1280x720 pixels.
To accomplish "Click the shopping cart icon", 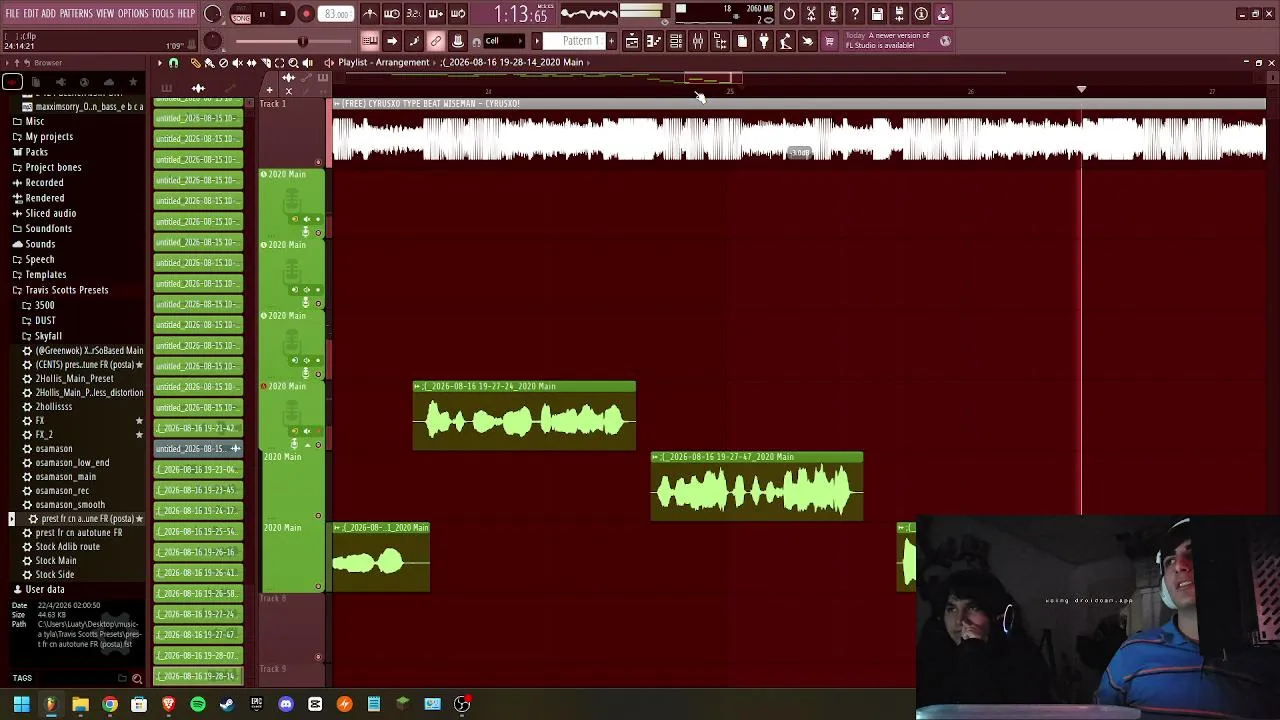I will [829, 41].
